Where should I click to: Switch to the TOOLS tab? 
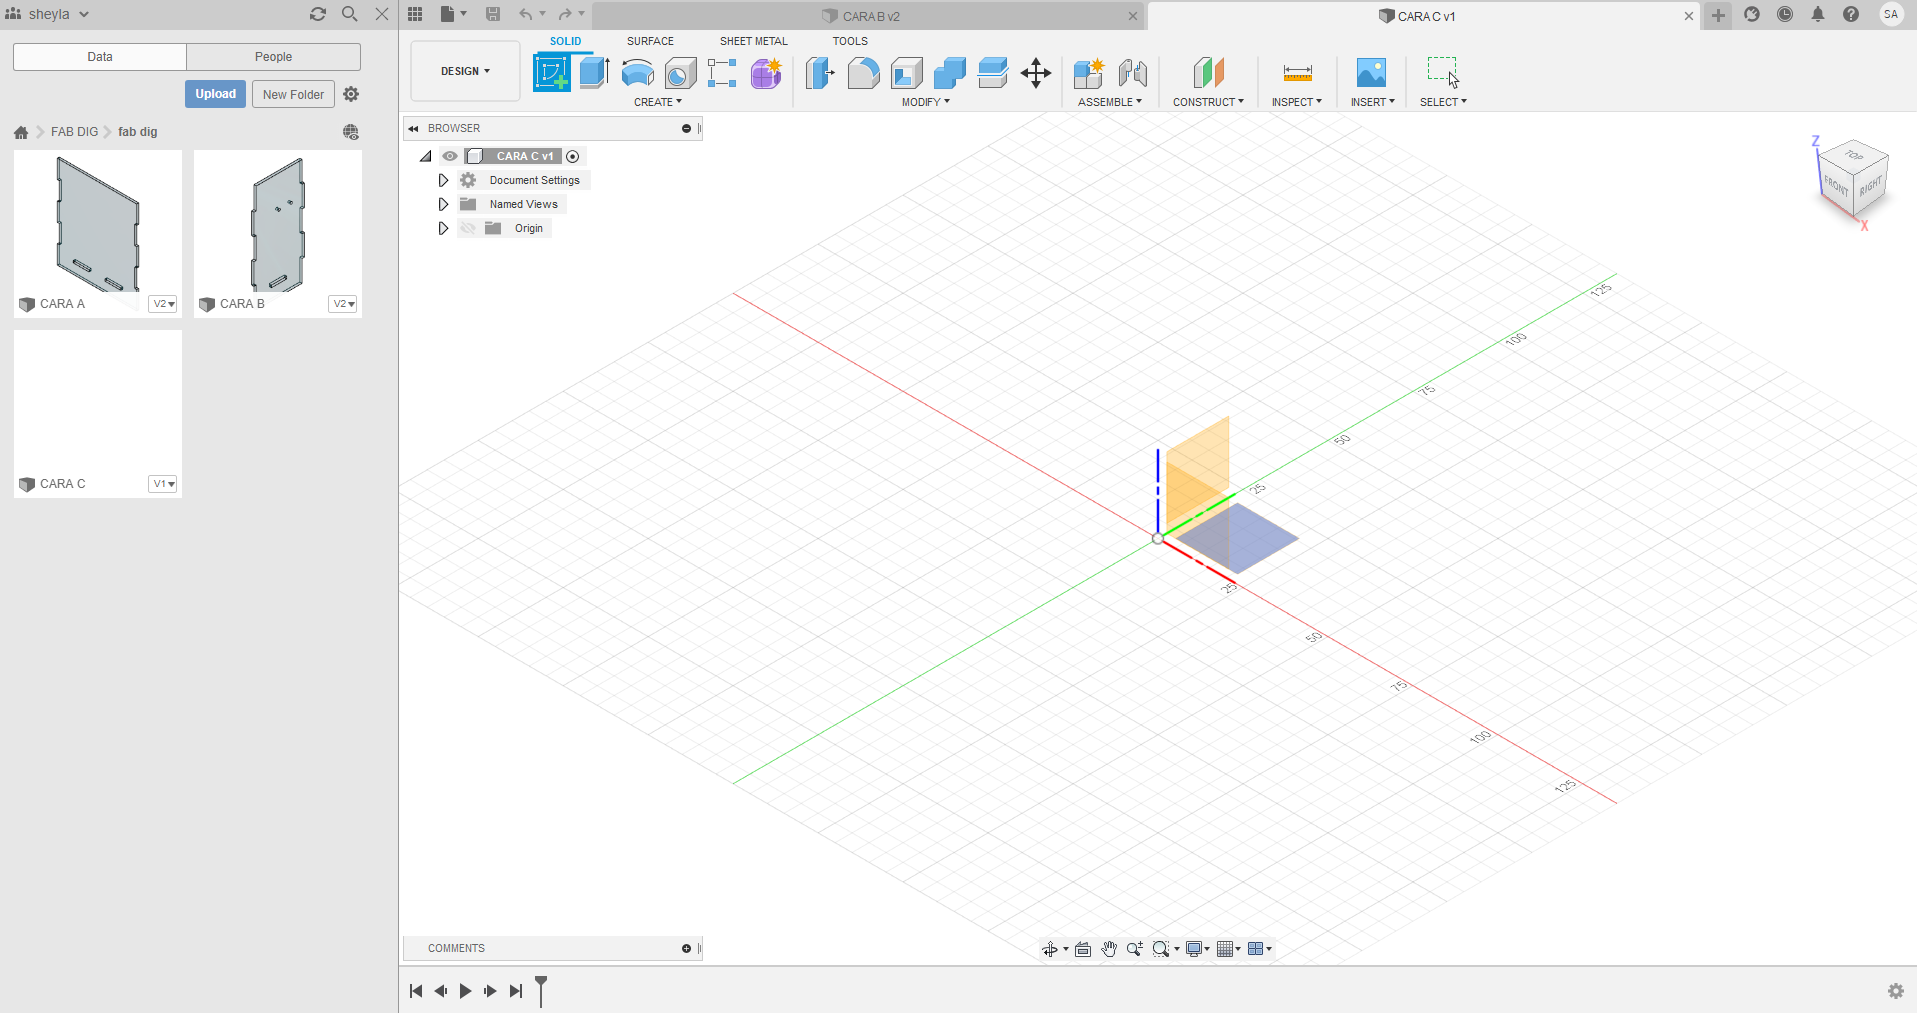click(850, 41)
